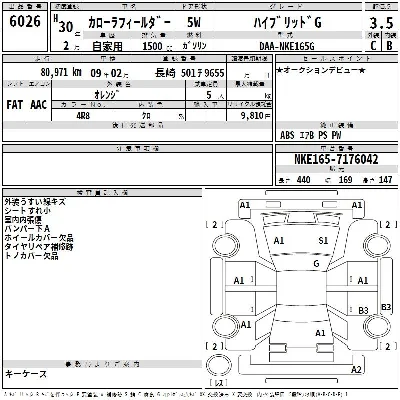Select the equipment line ABS エアB PS PW
400x400 pixels.
[x=310, y=135]
